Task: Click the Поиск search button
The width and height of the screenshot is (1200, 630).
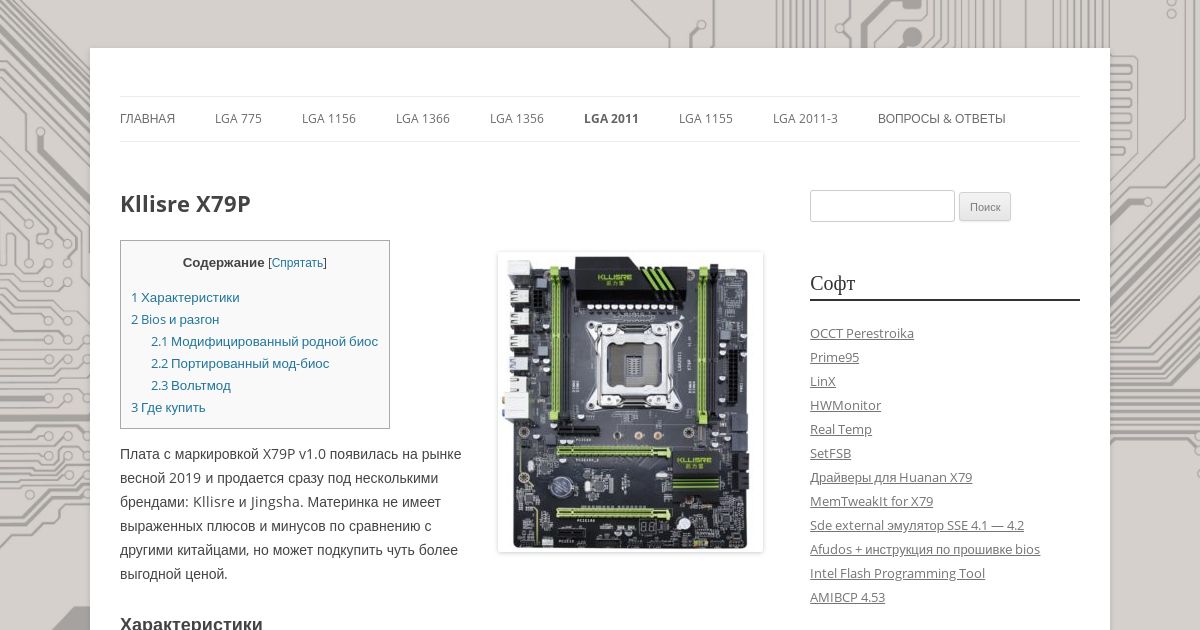Action: pos(985,207)
